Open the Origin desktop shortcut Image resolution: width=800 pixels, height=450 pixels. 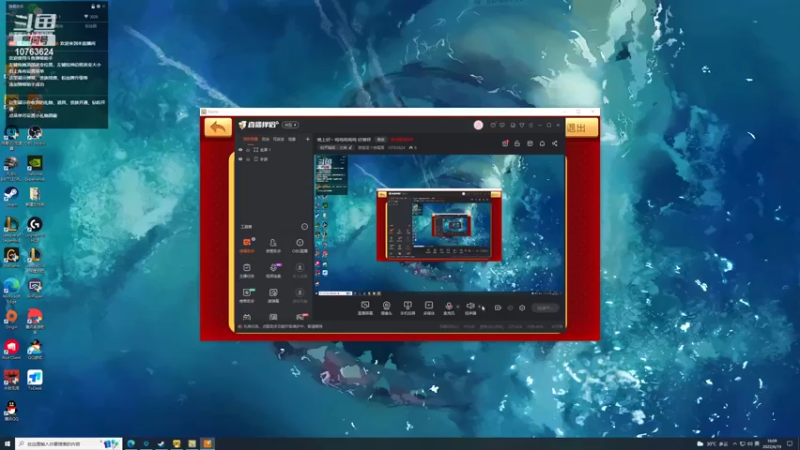tap(11, 319)
